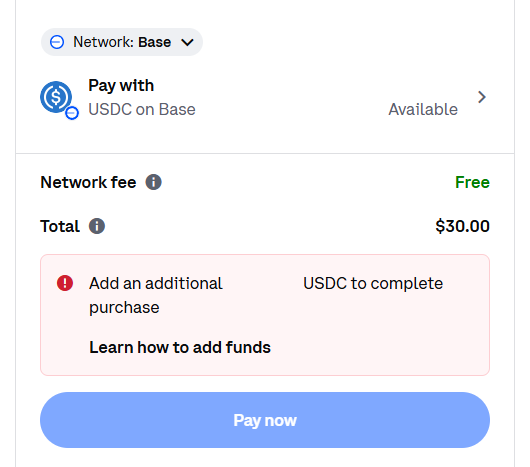Click the Pay with heading
530x467 pixels.
(x=121, y=85)
